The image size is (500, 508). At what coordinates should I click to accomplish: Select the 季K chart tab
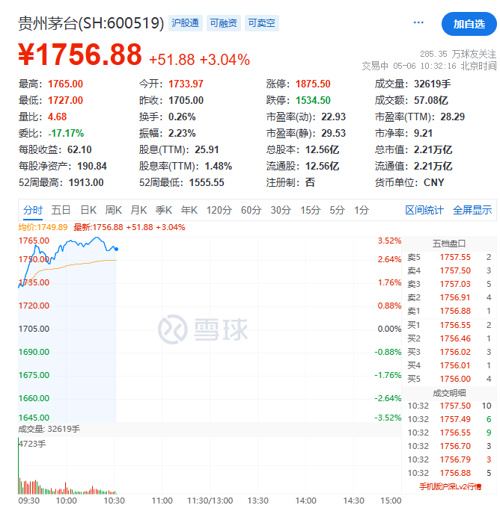pyautogui.click(x=164, y=210)
